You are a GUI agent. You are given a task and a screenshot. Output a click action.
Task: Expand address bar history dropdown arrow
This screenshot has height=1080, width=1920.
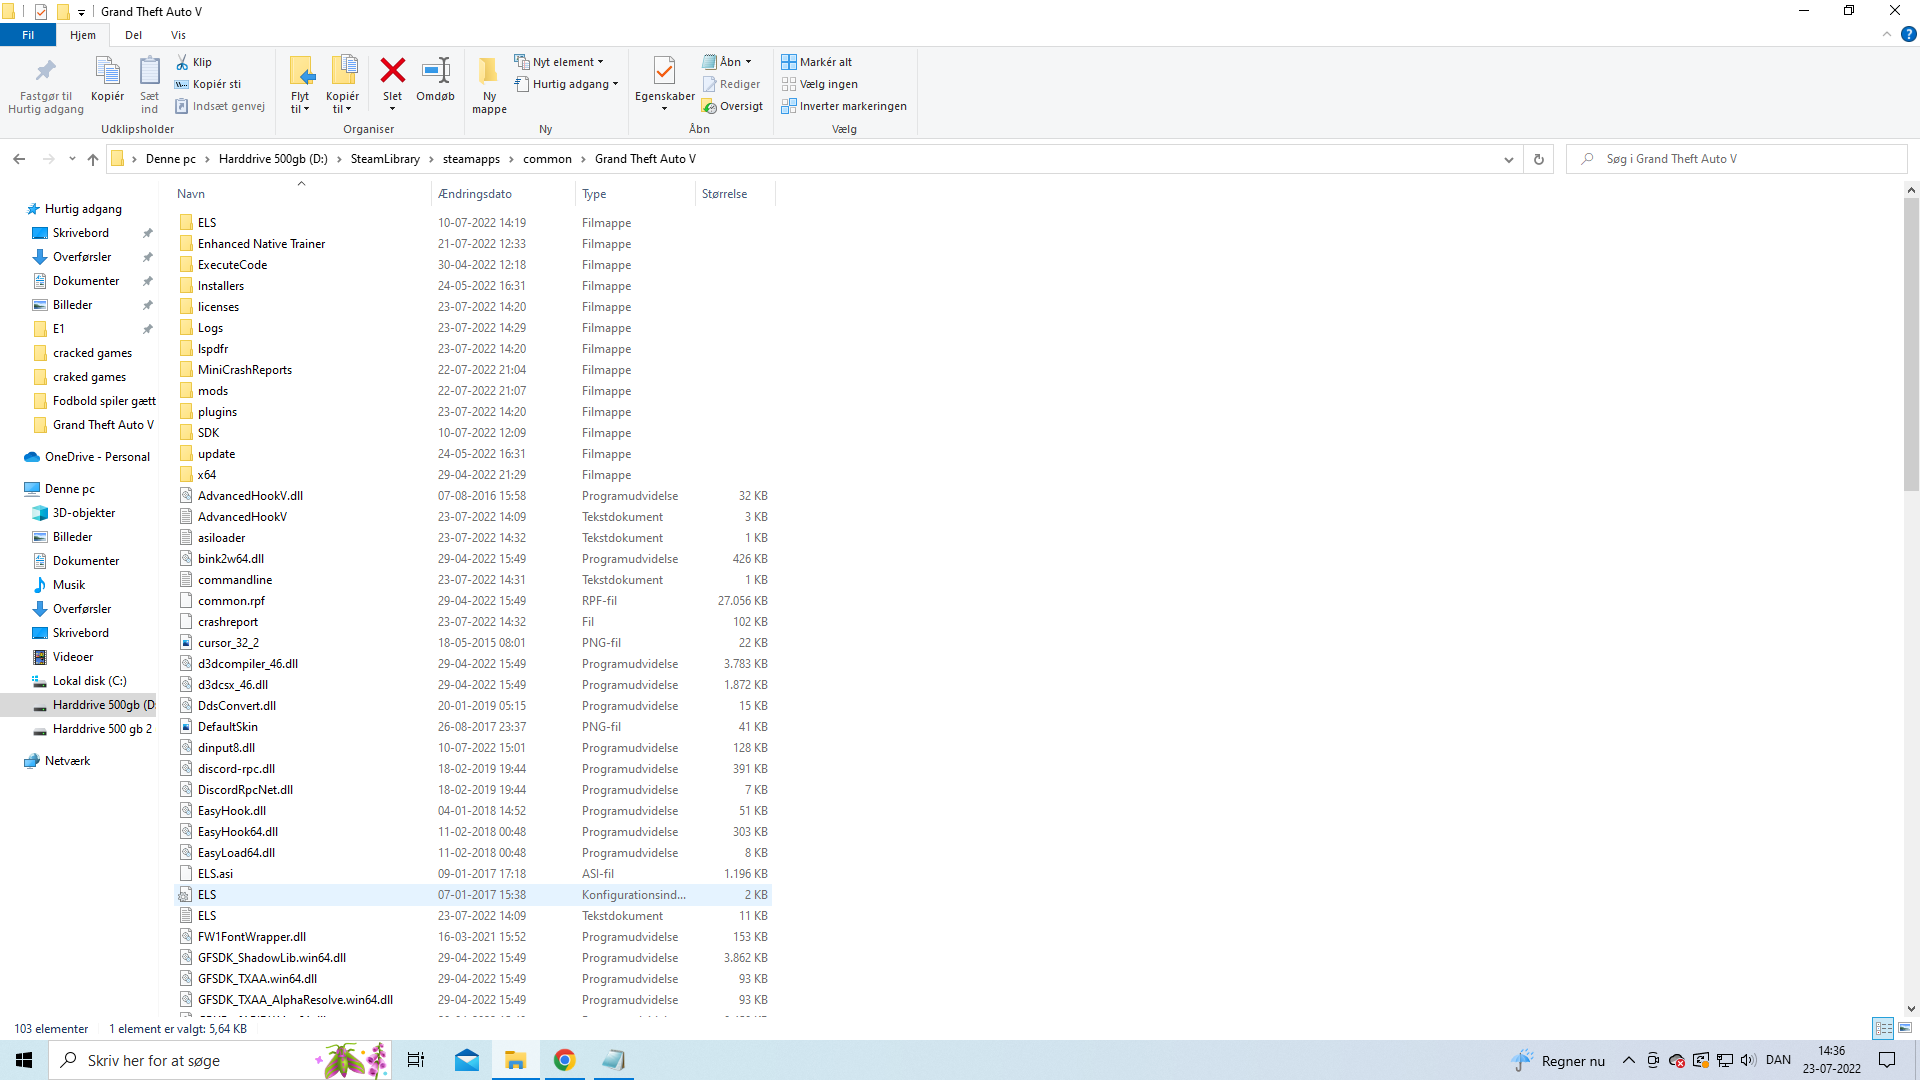1509,159
